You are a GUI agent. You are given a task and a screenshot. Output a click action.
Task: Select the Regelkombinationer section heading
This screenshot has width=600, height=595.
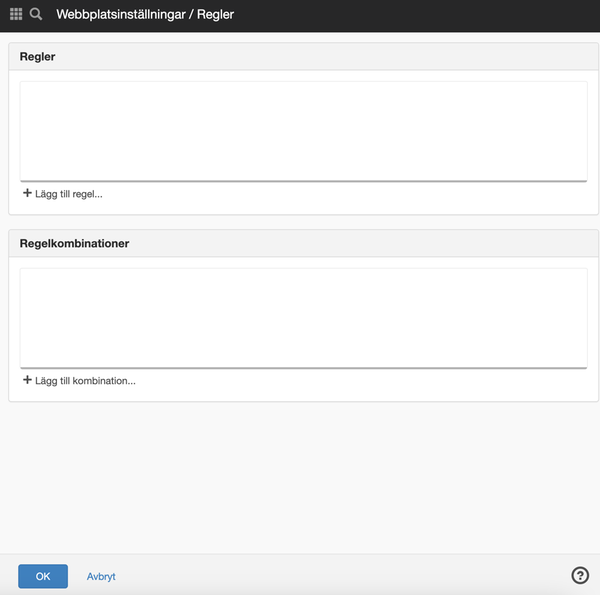(74, 243)
